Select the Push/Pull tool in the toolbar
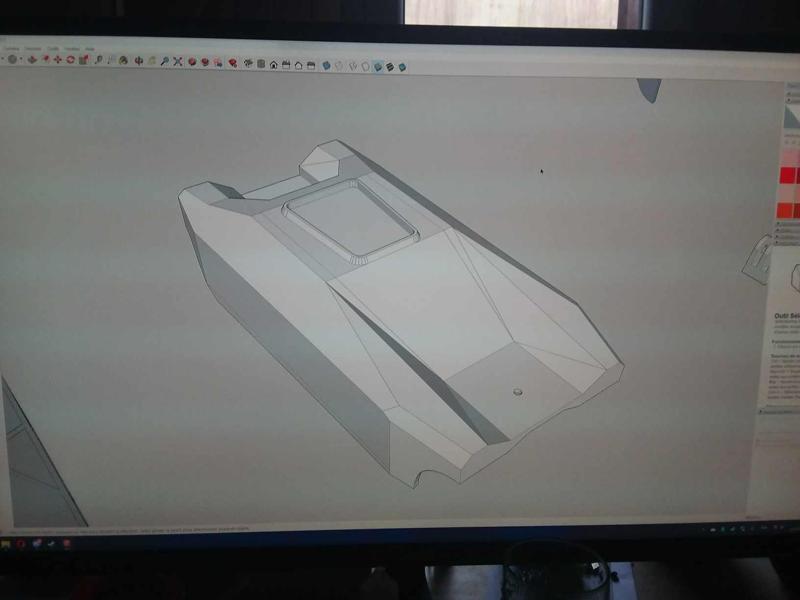This screenshot has height=600, width=800. 32,60
